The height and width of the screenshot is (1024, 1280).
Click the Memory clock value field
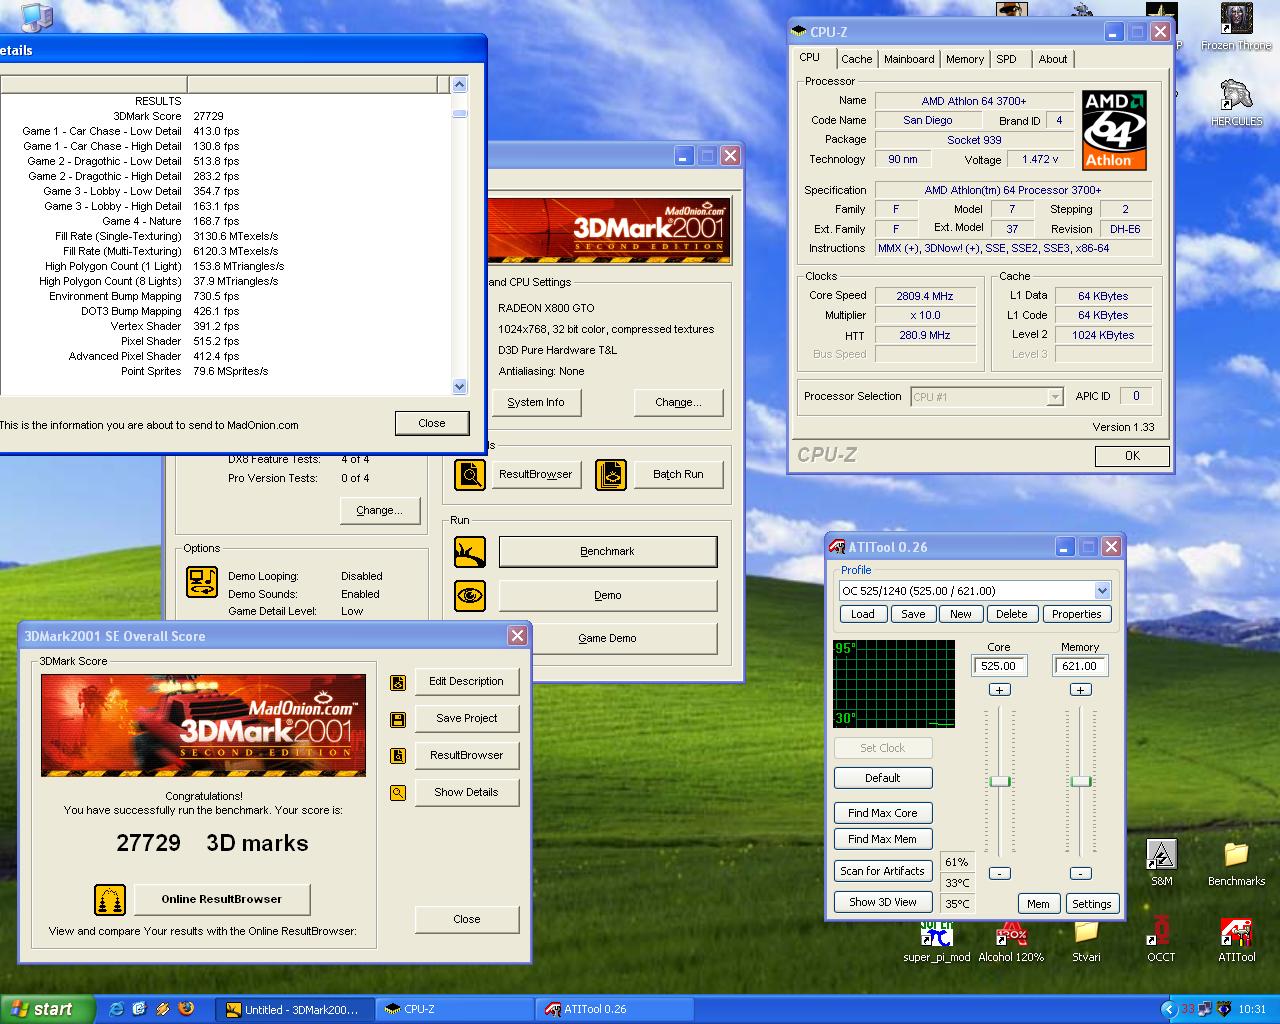pos(1080,666)
